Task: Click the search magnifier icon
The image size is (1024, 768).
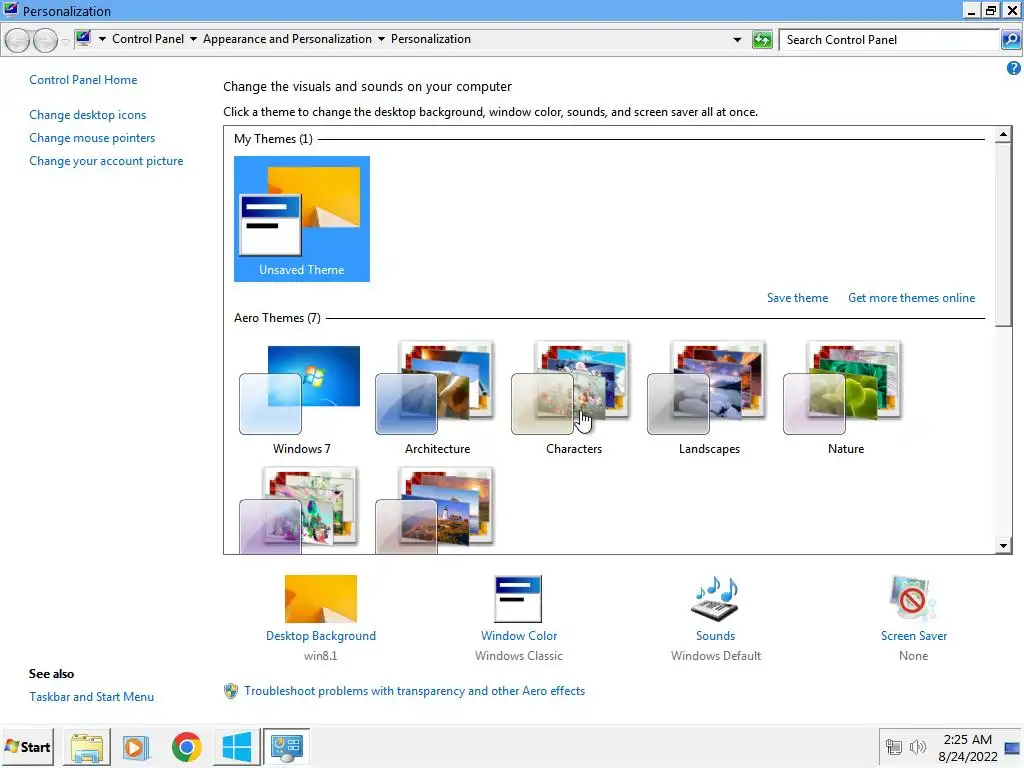Action: tap(1011, 40)
